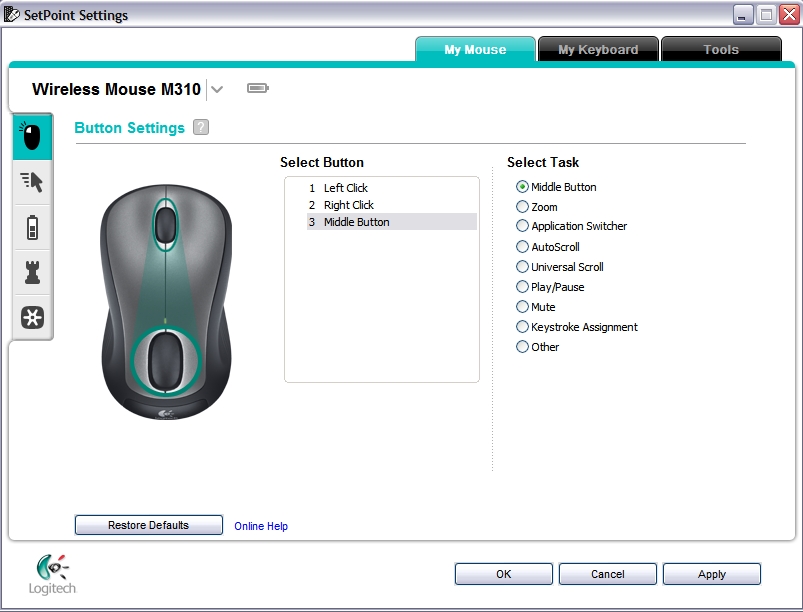Select the Application Switcher radio option
Image resolution: width=803 pixels, height=612 pixels.
click(x=522, y=226)
